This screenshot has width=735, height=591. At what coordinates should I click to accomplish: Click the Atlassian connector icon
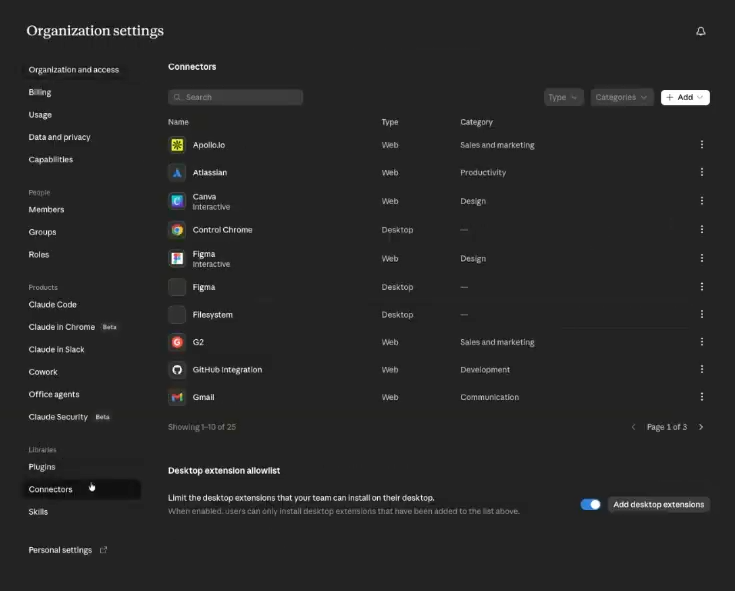click(x=177, y=172)
